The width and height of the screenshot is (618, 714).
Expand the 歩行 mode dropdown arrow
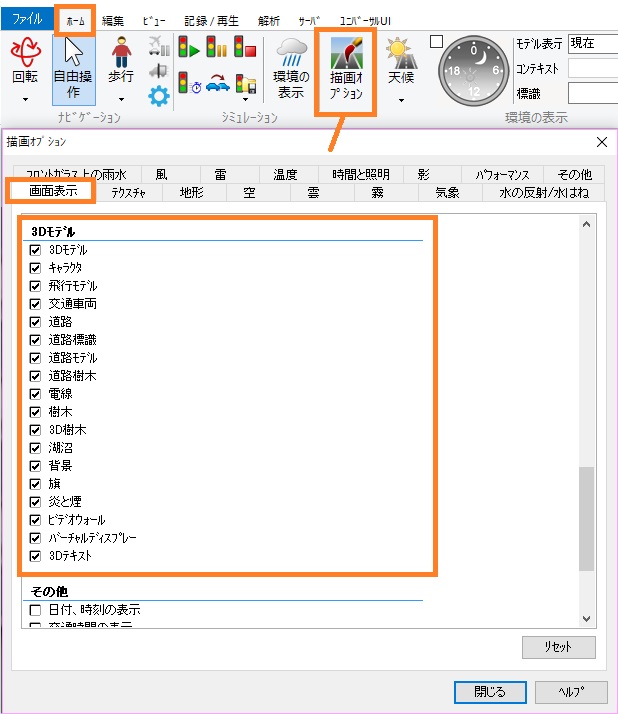pos(121,99)
